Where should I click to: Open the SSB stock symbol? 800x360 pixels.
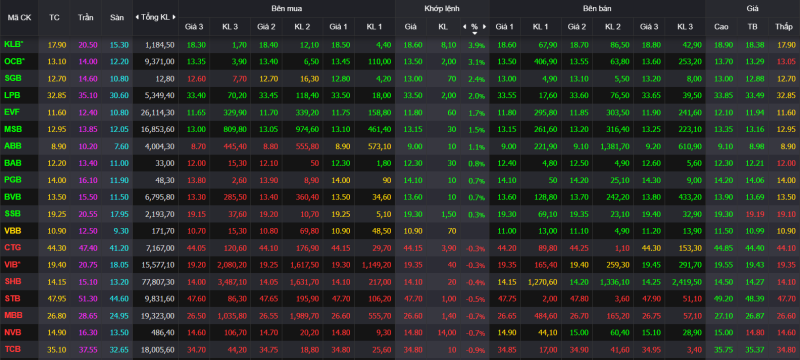[x=12, y=214]
